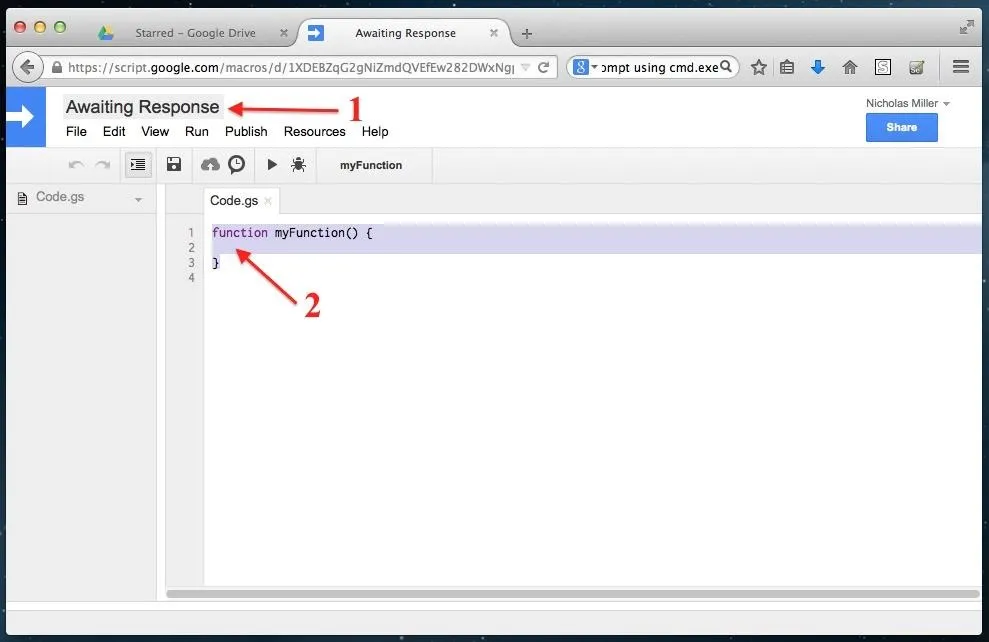Enter full screen with the corner arrows
The width and height of the screenshot is (989, 642).
966,27
